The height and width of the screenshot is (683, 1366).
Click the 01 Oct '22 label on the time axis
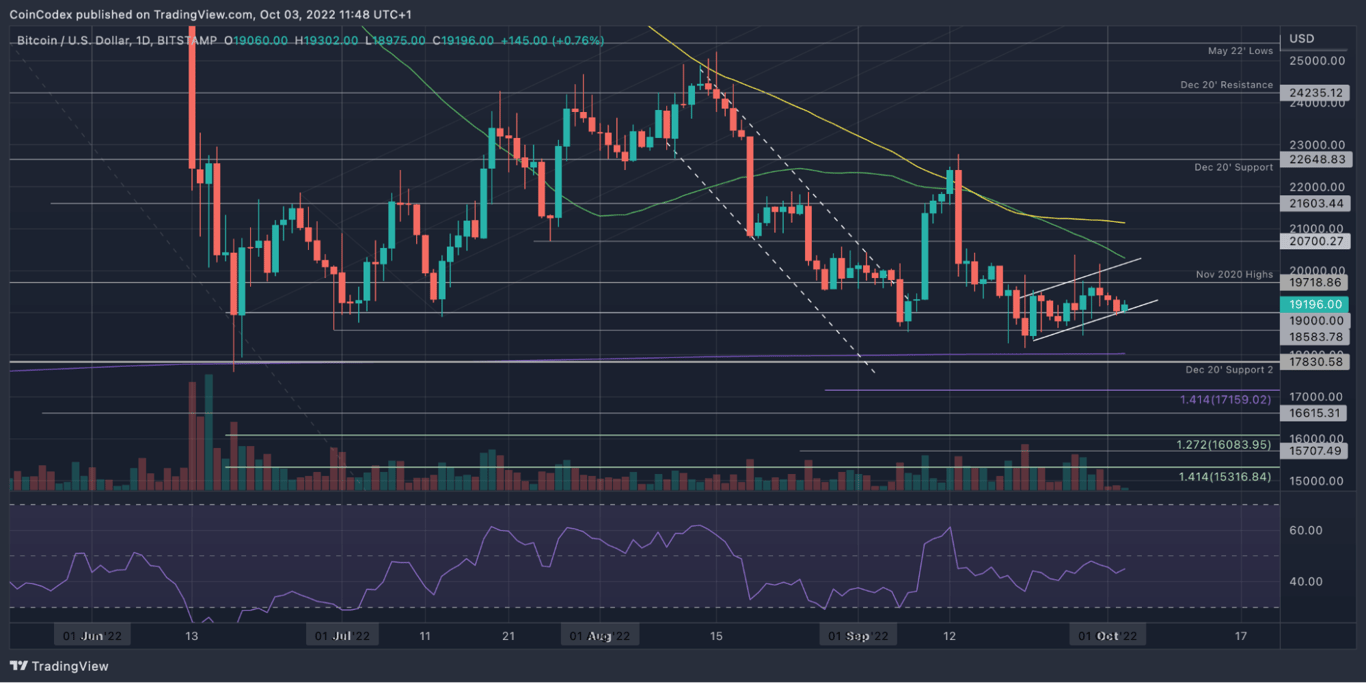click(1107, 634)
